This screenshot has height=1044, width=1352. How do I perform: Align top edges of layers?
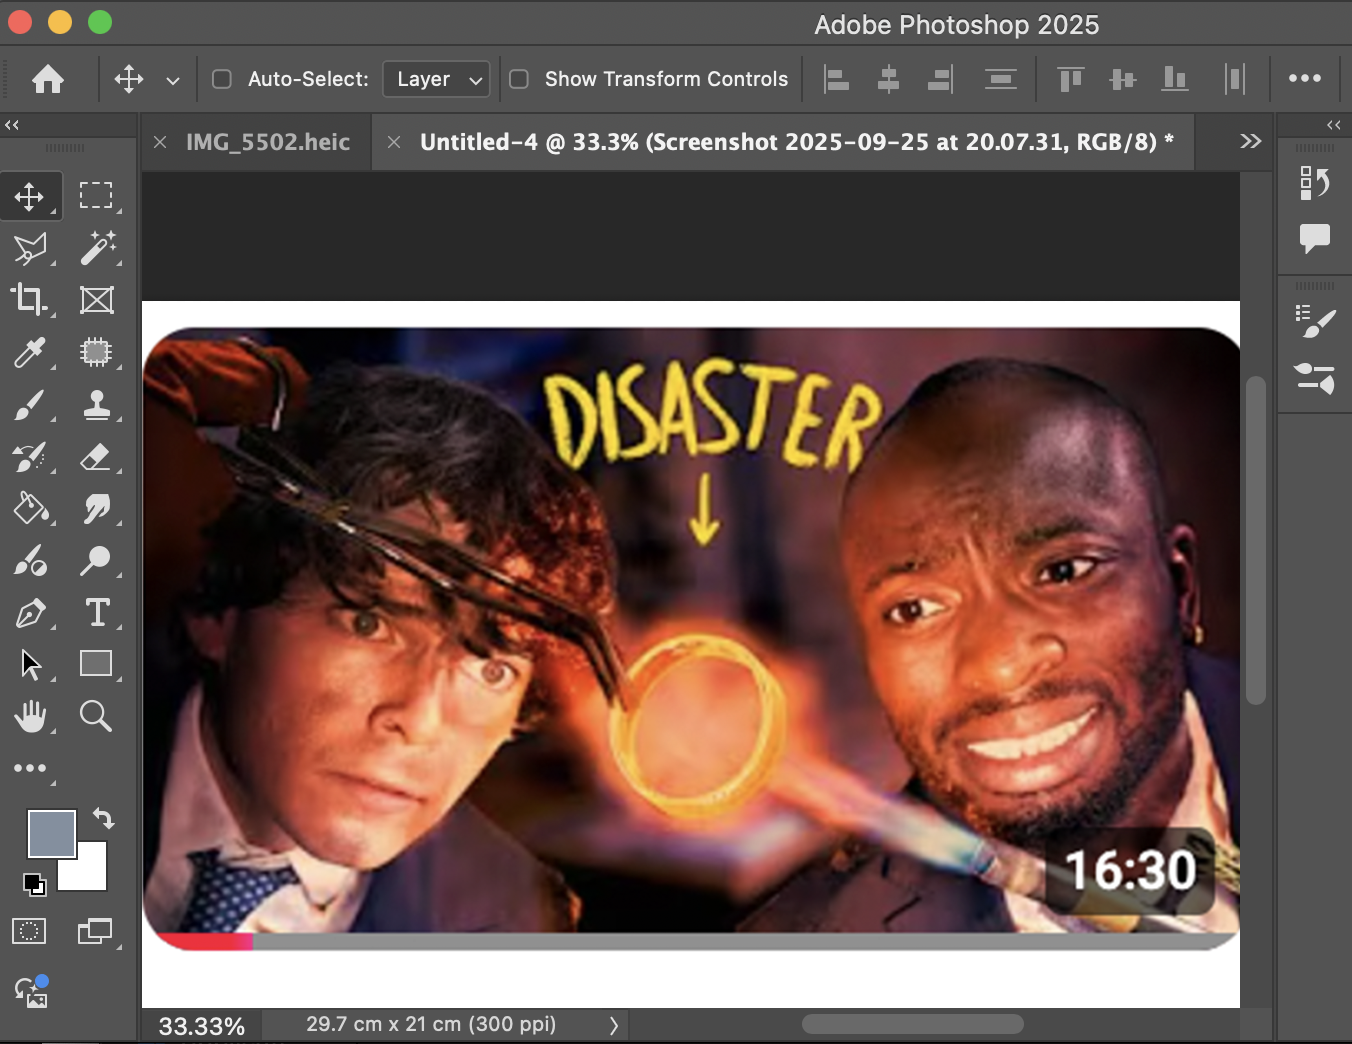point(1071,79)
